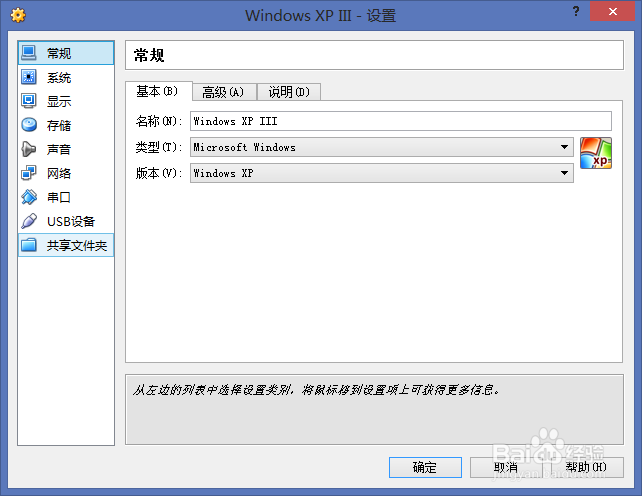Open the USB设备 plug icon
Image resolution: width=642 pixels, height=496 pixels.
point(29,221)
